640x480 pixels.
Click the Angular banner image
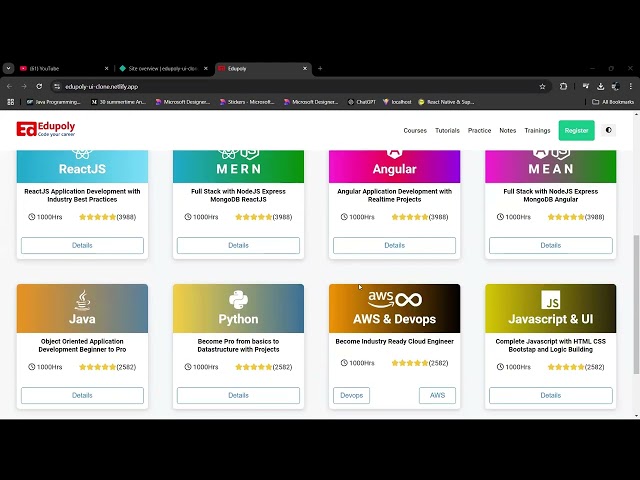click(394, 166)
